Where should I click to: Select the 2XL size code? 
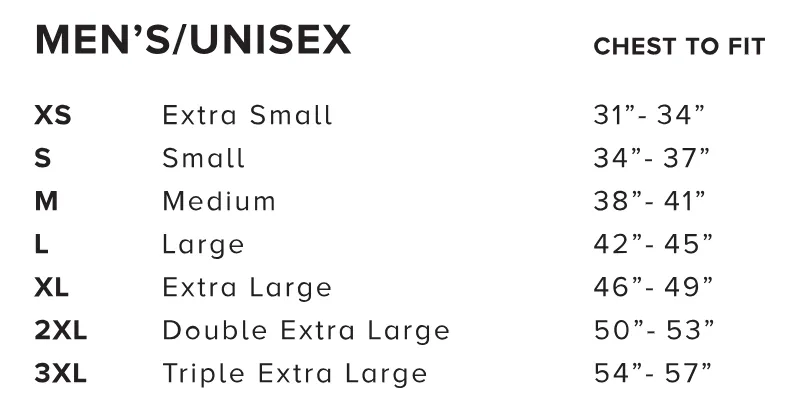[60, 330]
